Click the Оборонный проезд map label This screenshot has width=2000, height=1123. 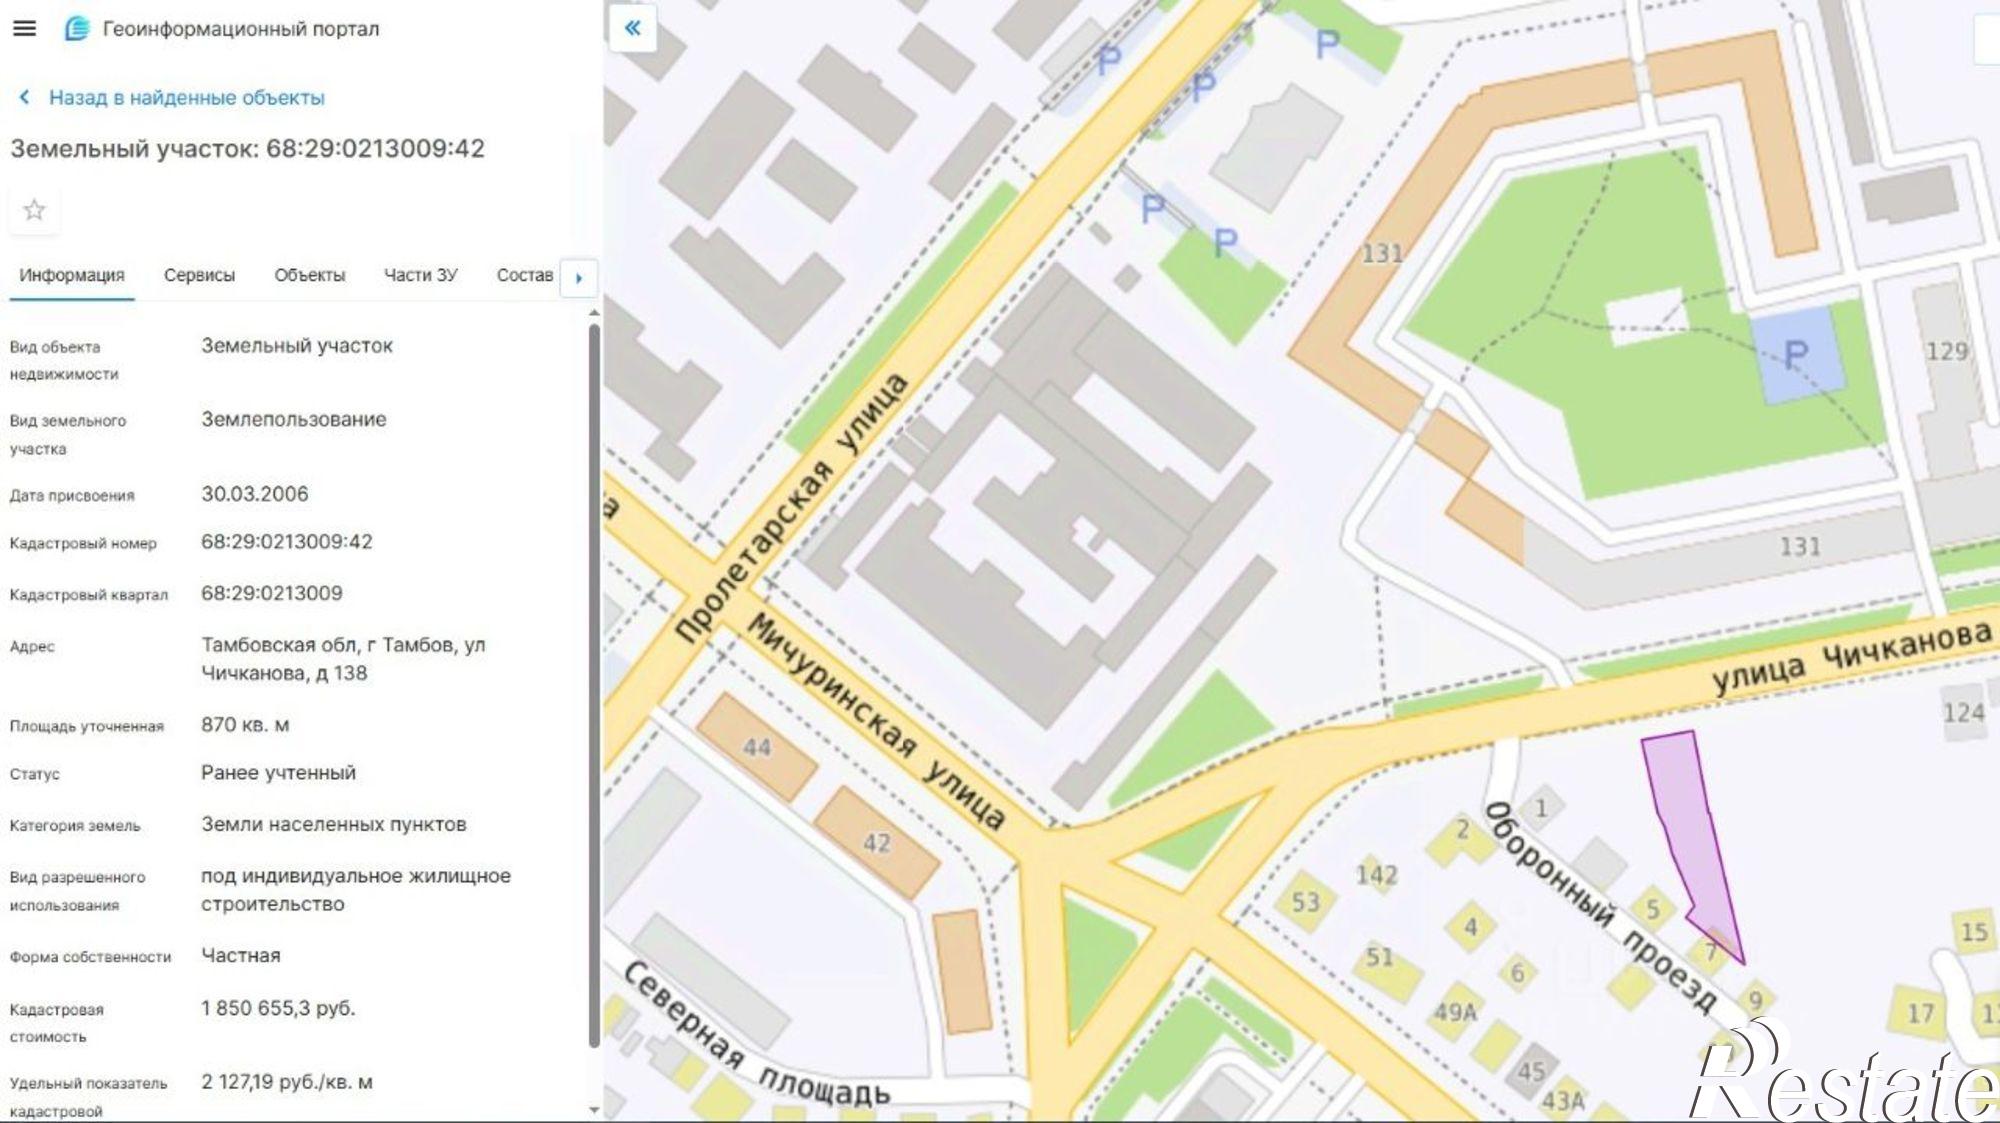pyautogui.click(x=1600, y=907)
